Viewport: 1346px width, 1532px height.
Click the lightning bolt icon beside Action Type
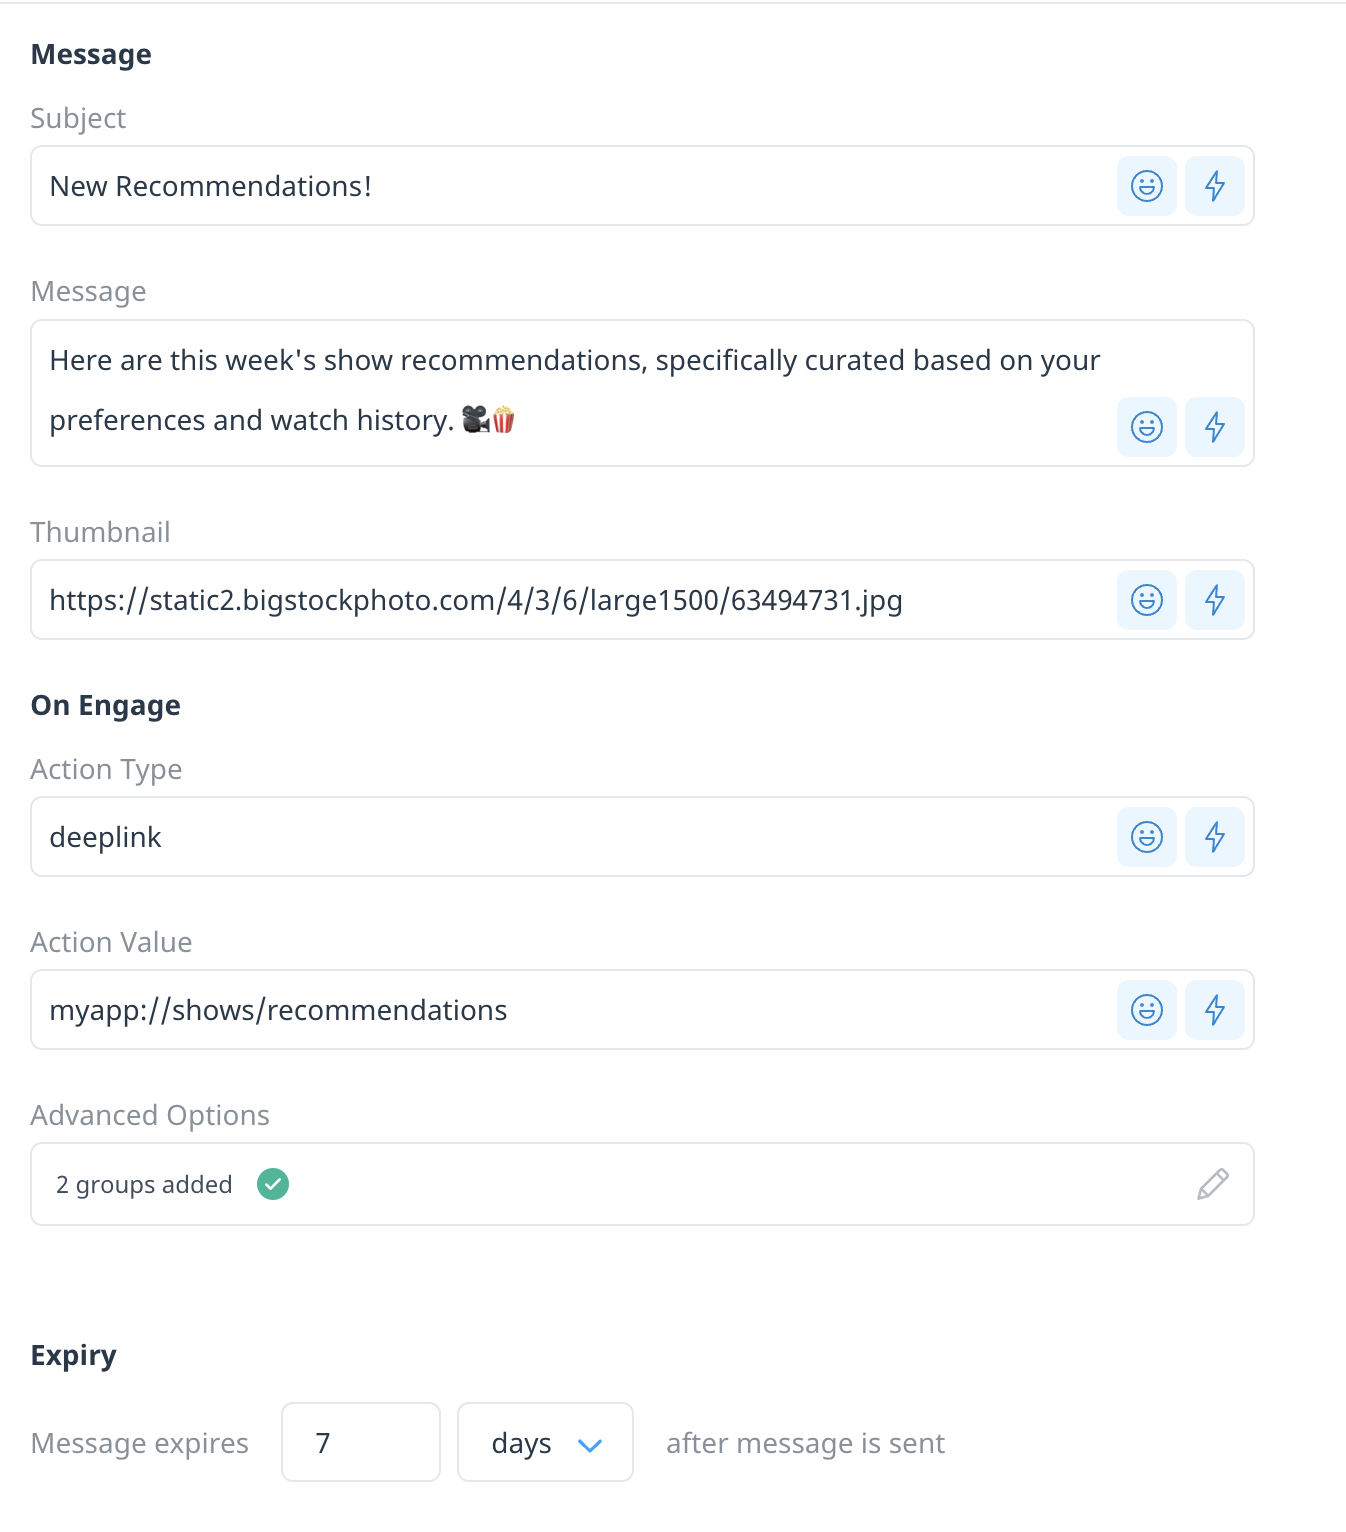click(x=1215, y=837)
